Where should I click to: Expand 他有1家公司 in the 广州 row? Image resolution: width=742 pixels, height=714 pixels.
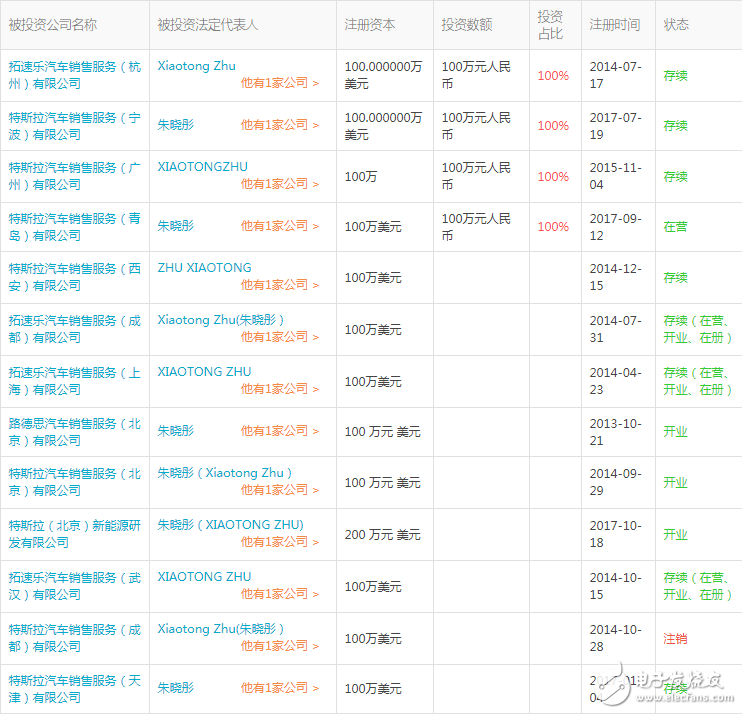pos(280,184)
